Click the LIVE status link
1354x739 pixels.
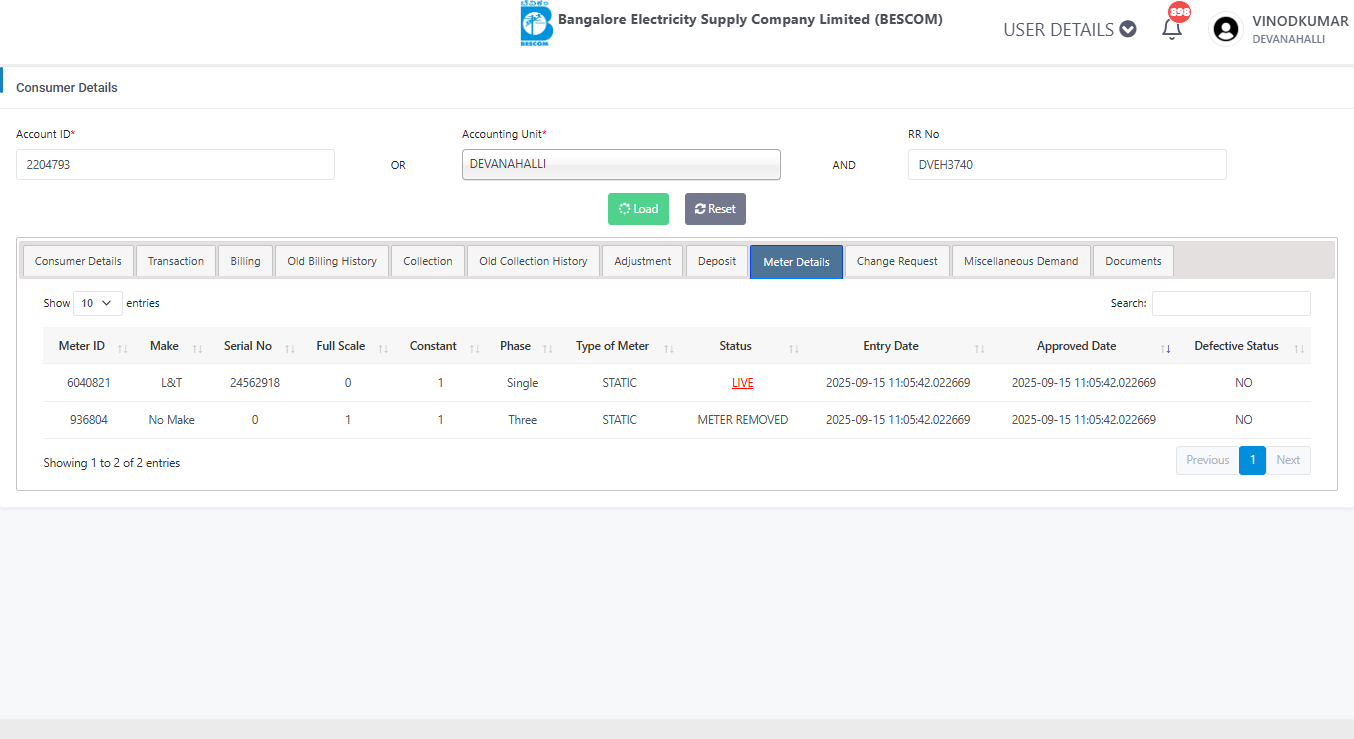[x=742, y=383]
